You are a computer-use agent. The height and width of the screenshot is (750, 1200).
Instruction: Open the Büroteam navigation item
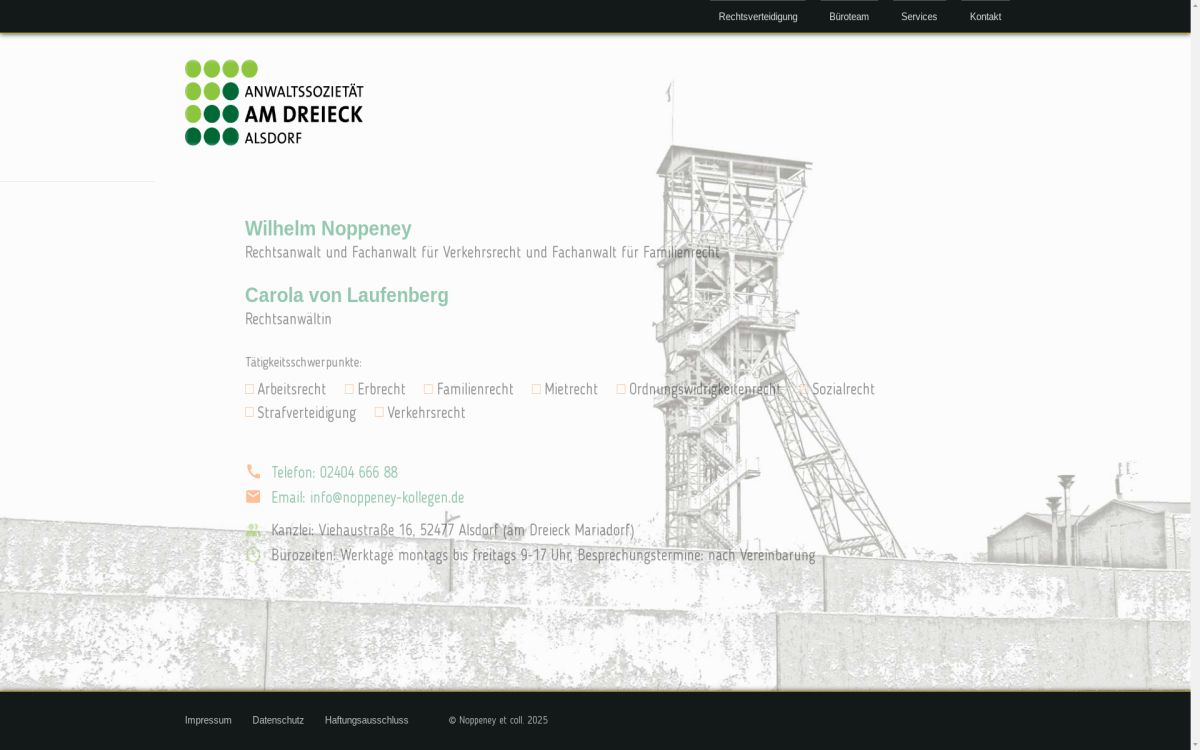pyautogui.click(x=849, y=17)
